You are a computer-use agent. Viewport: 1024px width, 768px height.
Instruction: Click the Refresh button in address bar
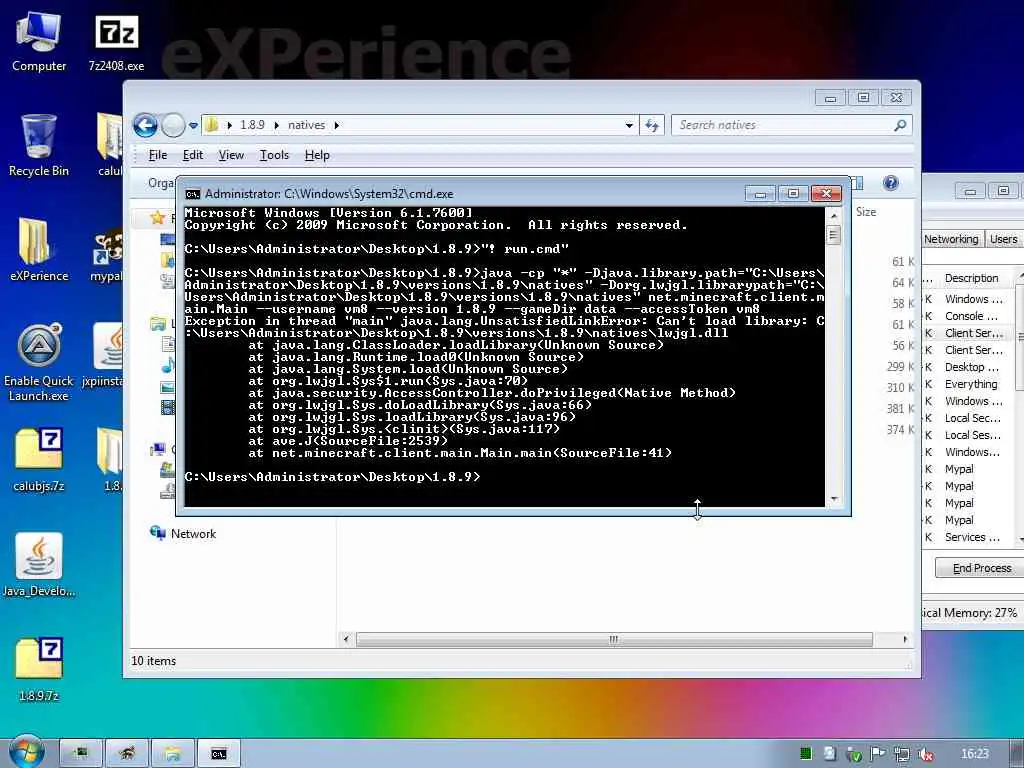[652, 125]
